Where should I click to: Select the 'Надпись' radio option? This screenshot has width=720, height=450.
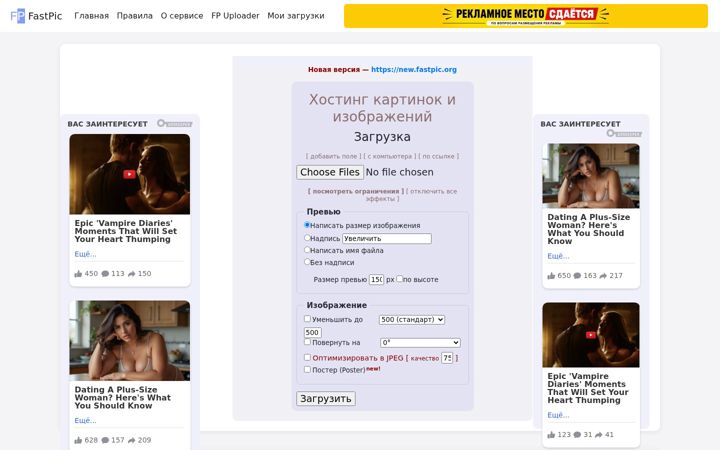coord(307,238)
